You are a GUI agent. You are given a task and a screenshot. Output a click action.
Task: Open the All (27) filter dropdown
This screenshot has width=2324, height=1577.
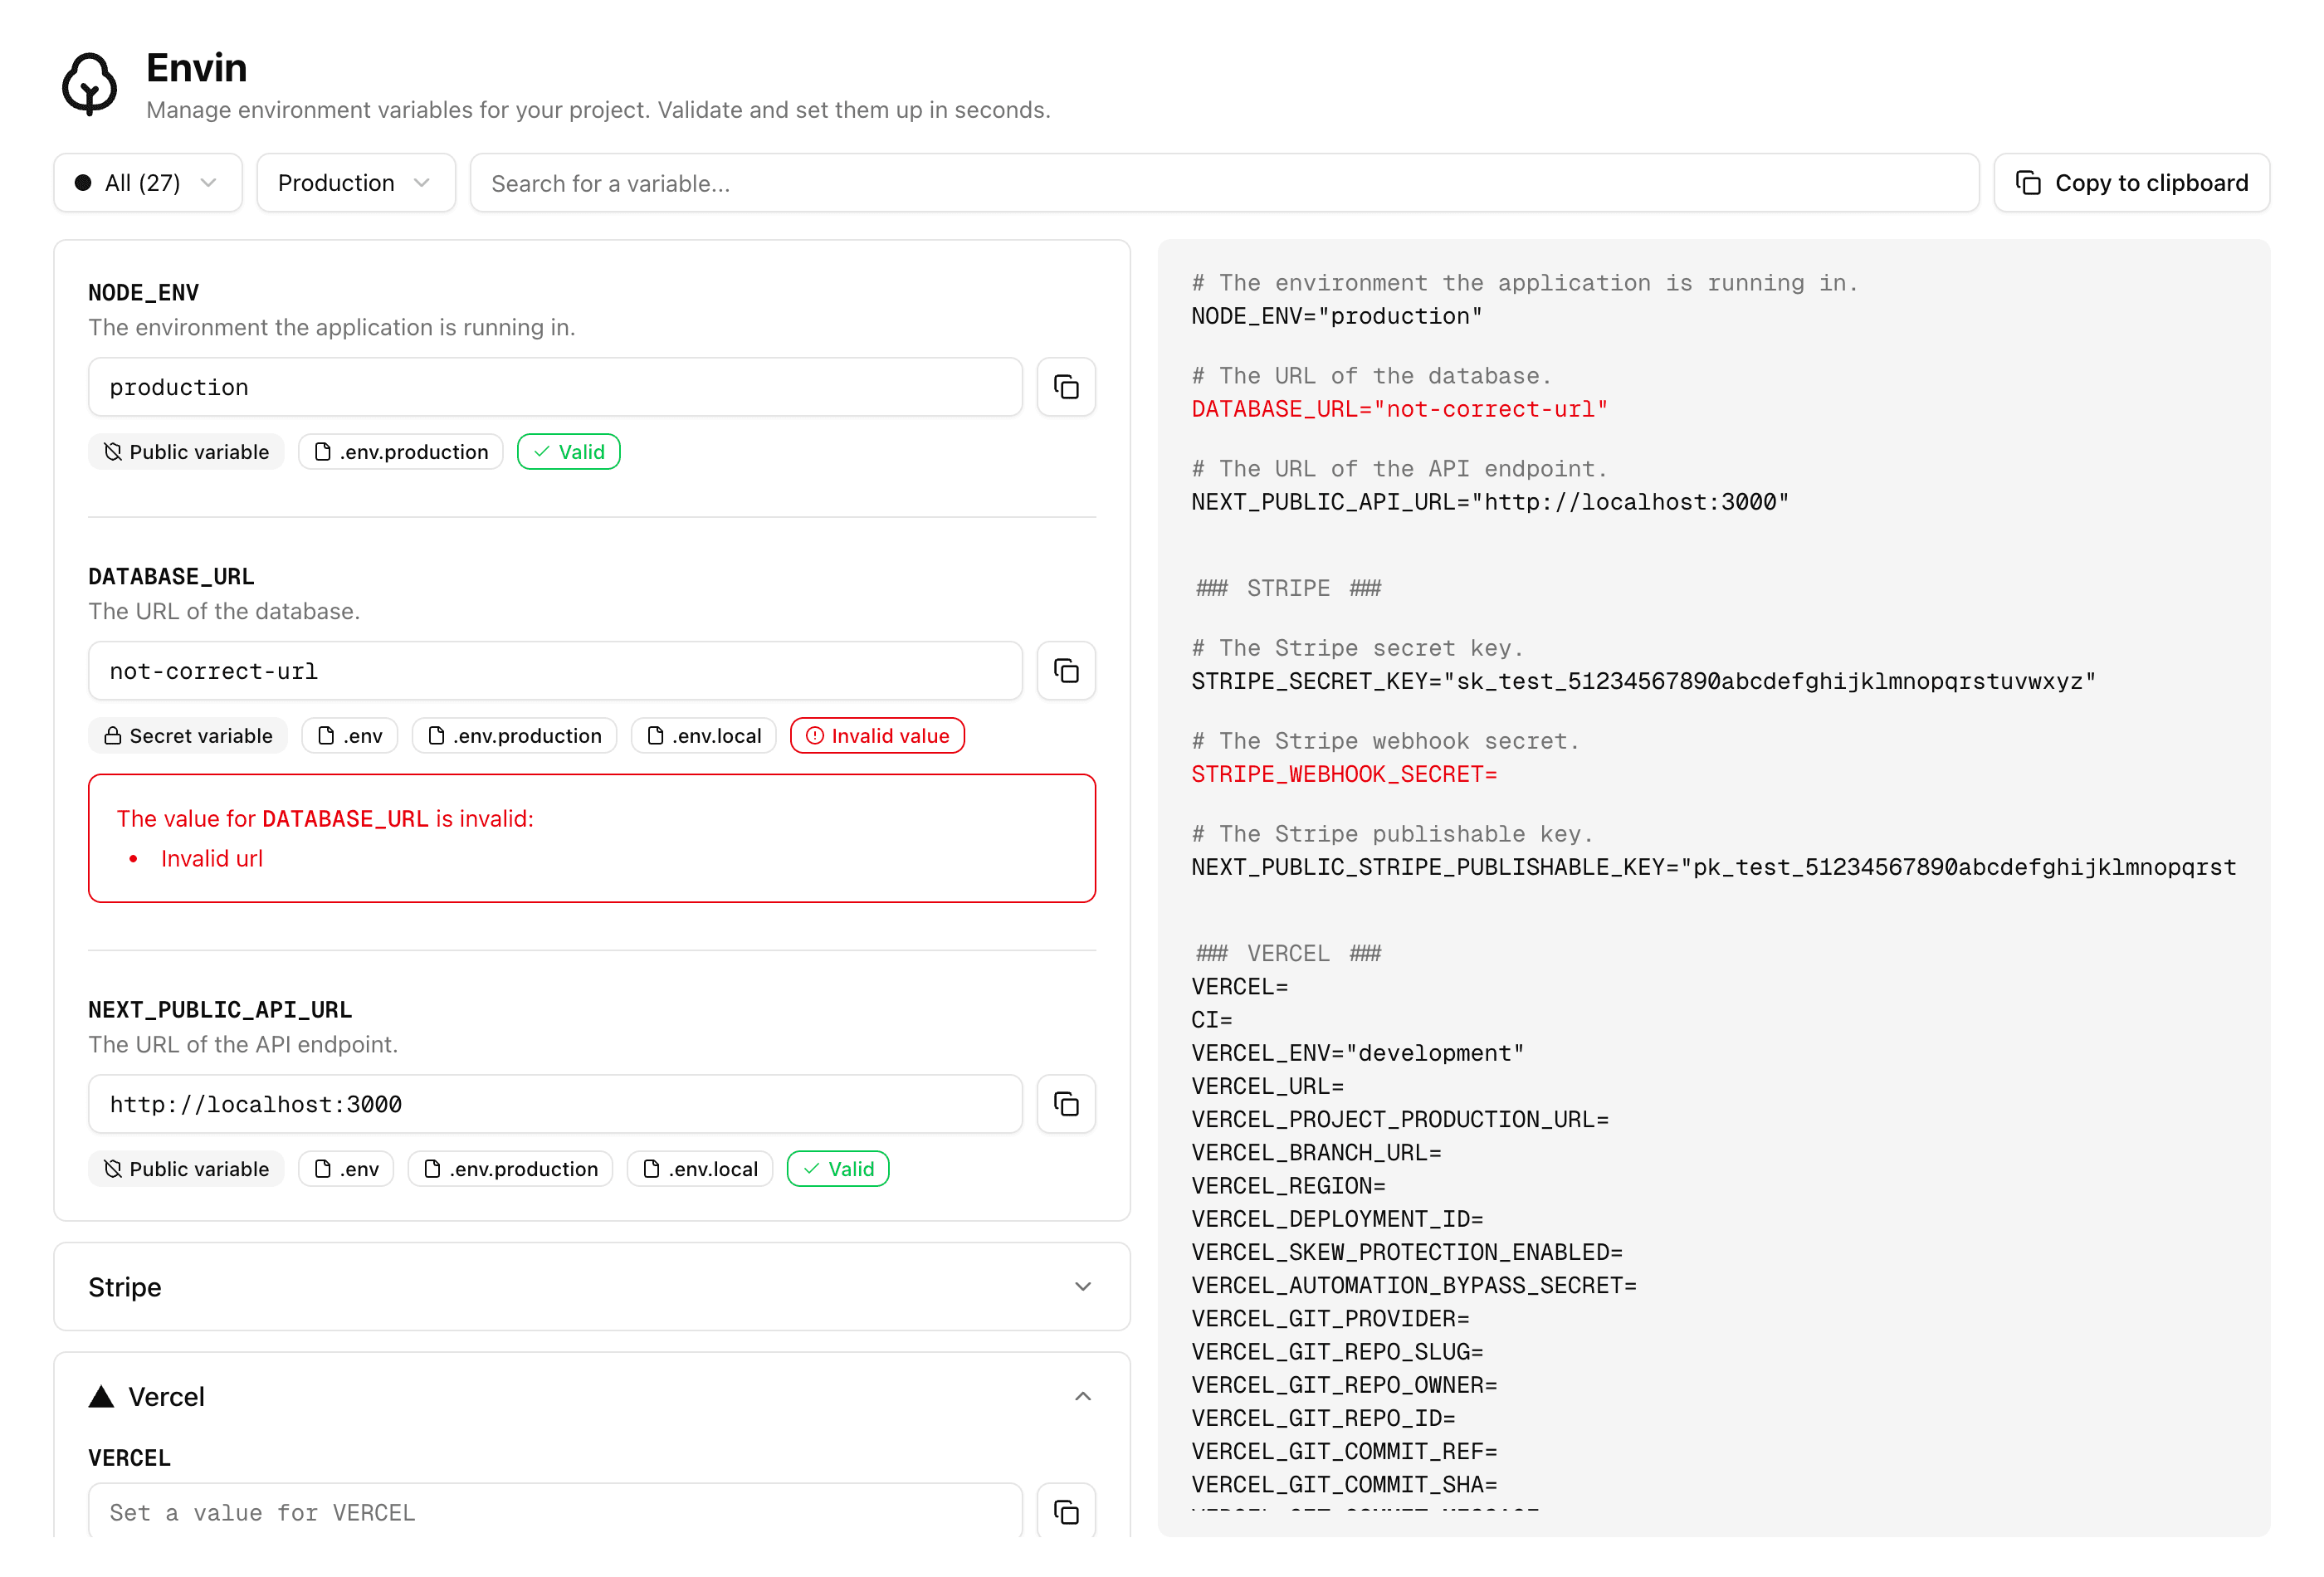click(x=147, y=183)
